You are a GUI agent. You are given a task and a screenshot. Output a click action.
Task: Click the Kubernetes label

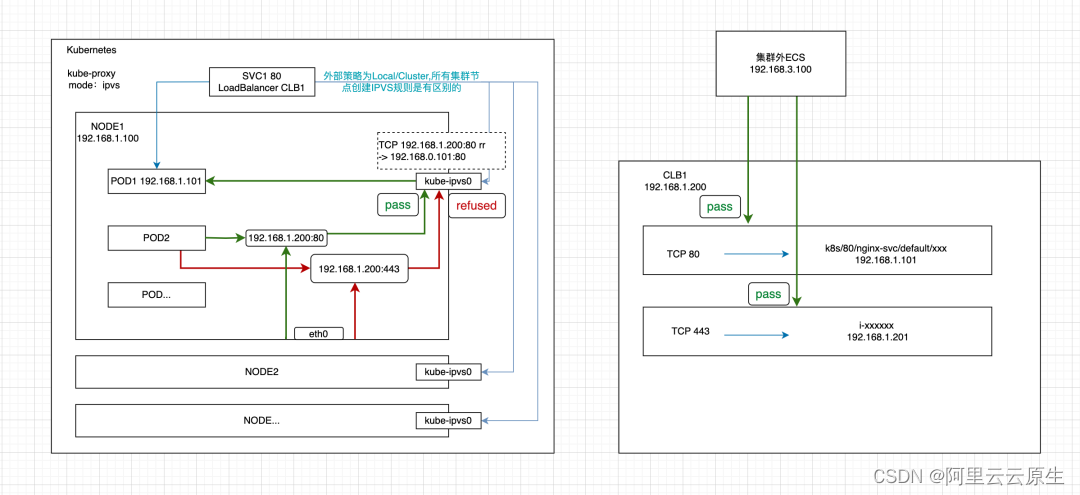92,50
